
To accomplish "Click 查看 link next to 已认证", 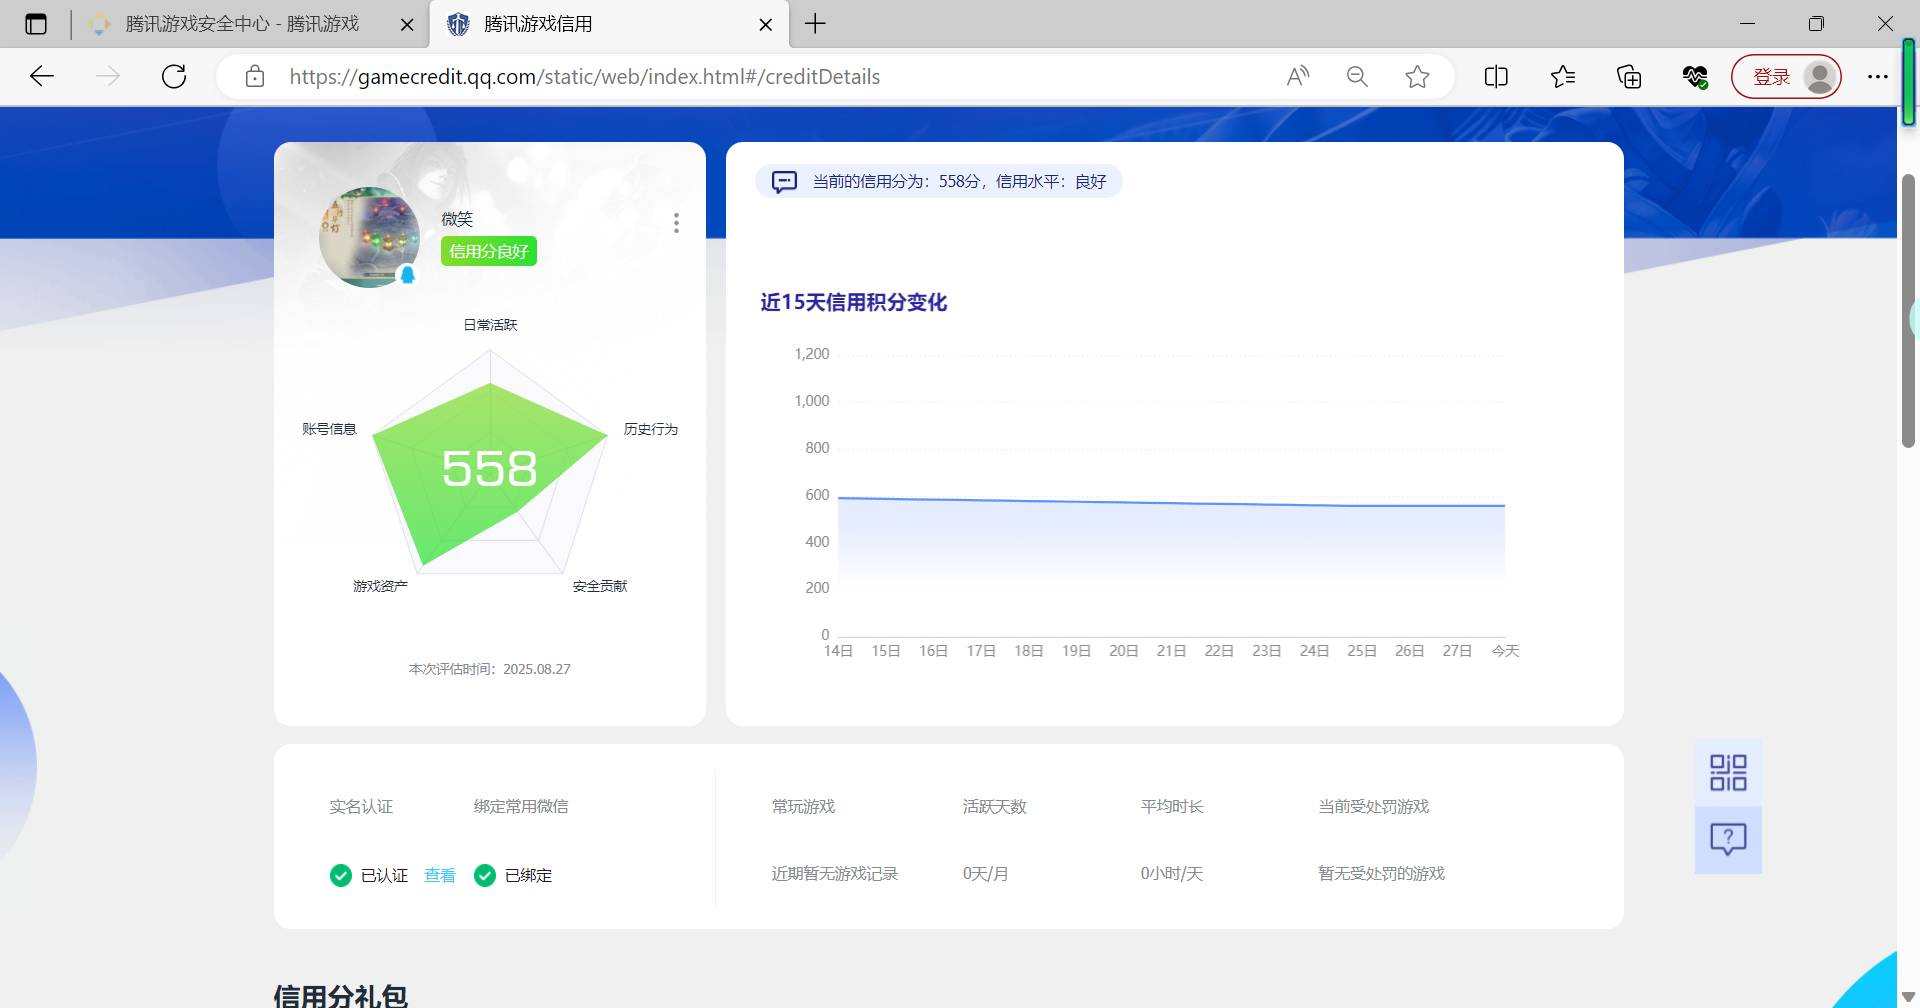I will point(440,876).
